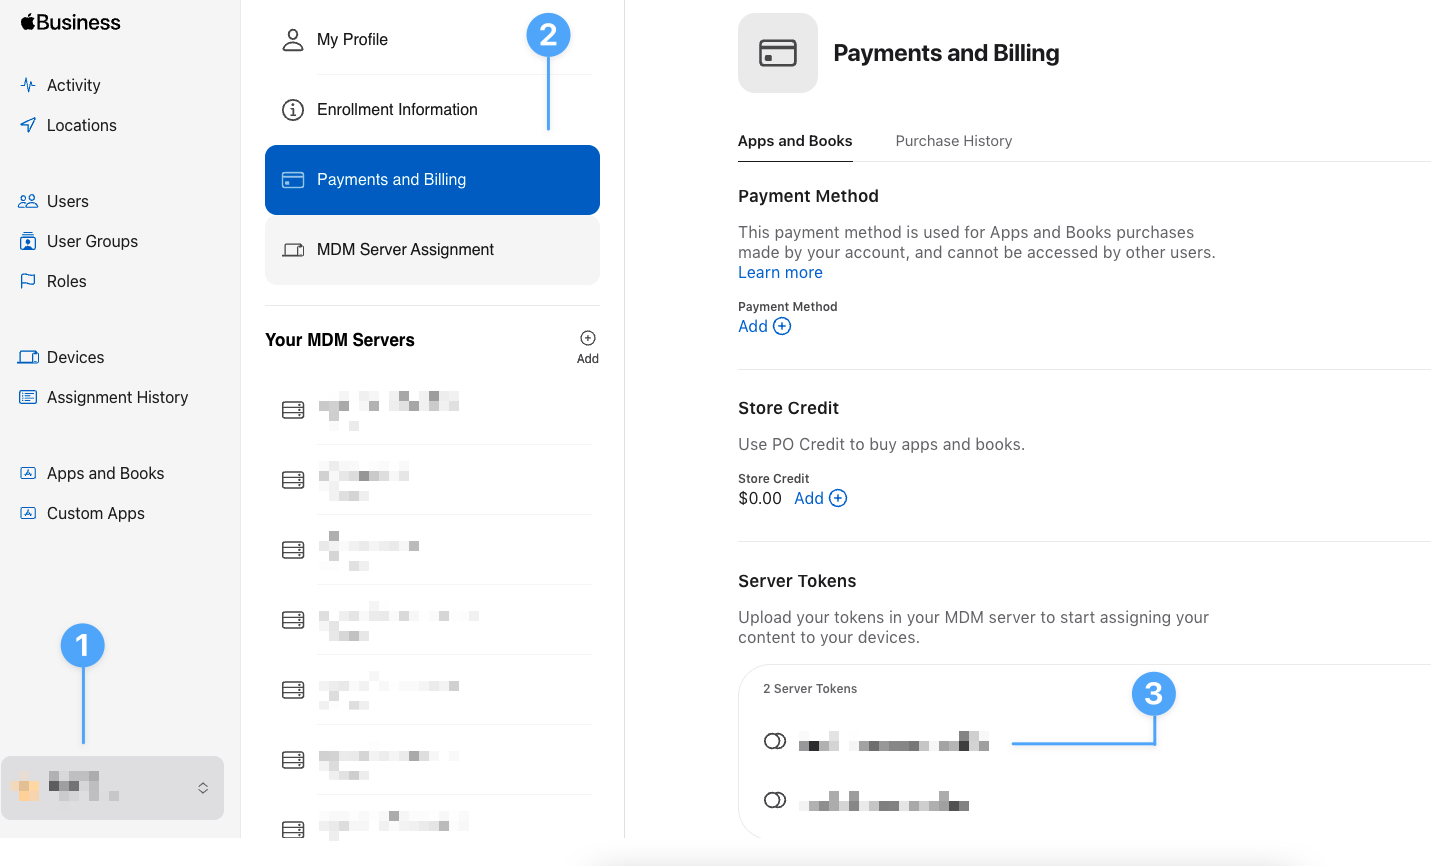Screen dimensions: 1431x866
Task: Click plus icon to add payment method
Action: pyautogui.click(x=782, y=326)
